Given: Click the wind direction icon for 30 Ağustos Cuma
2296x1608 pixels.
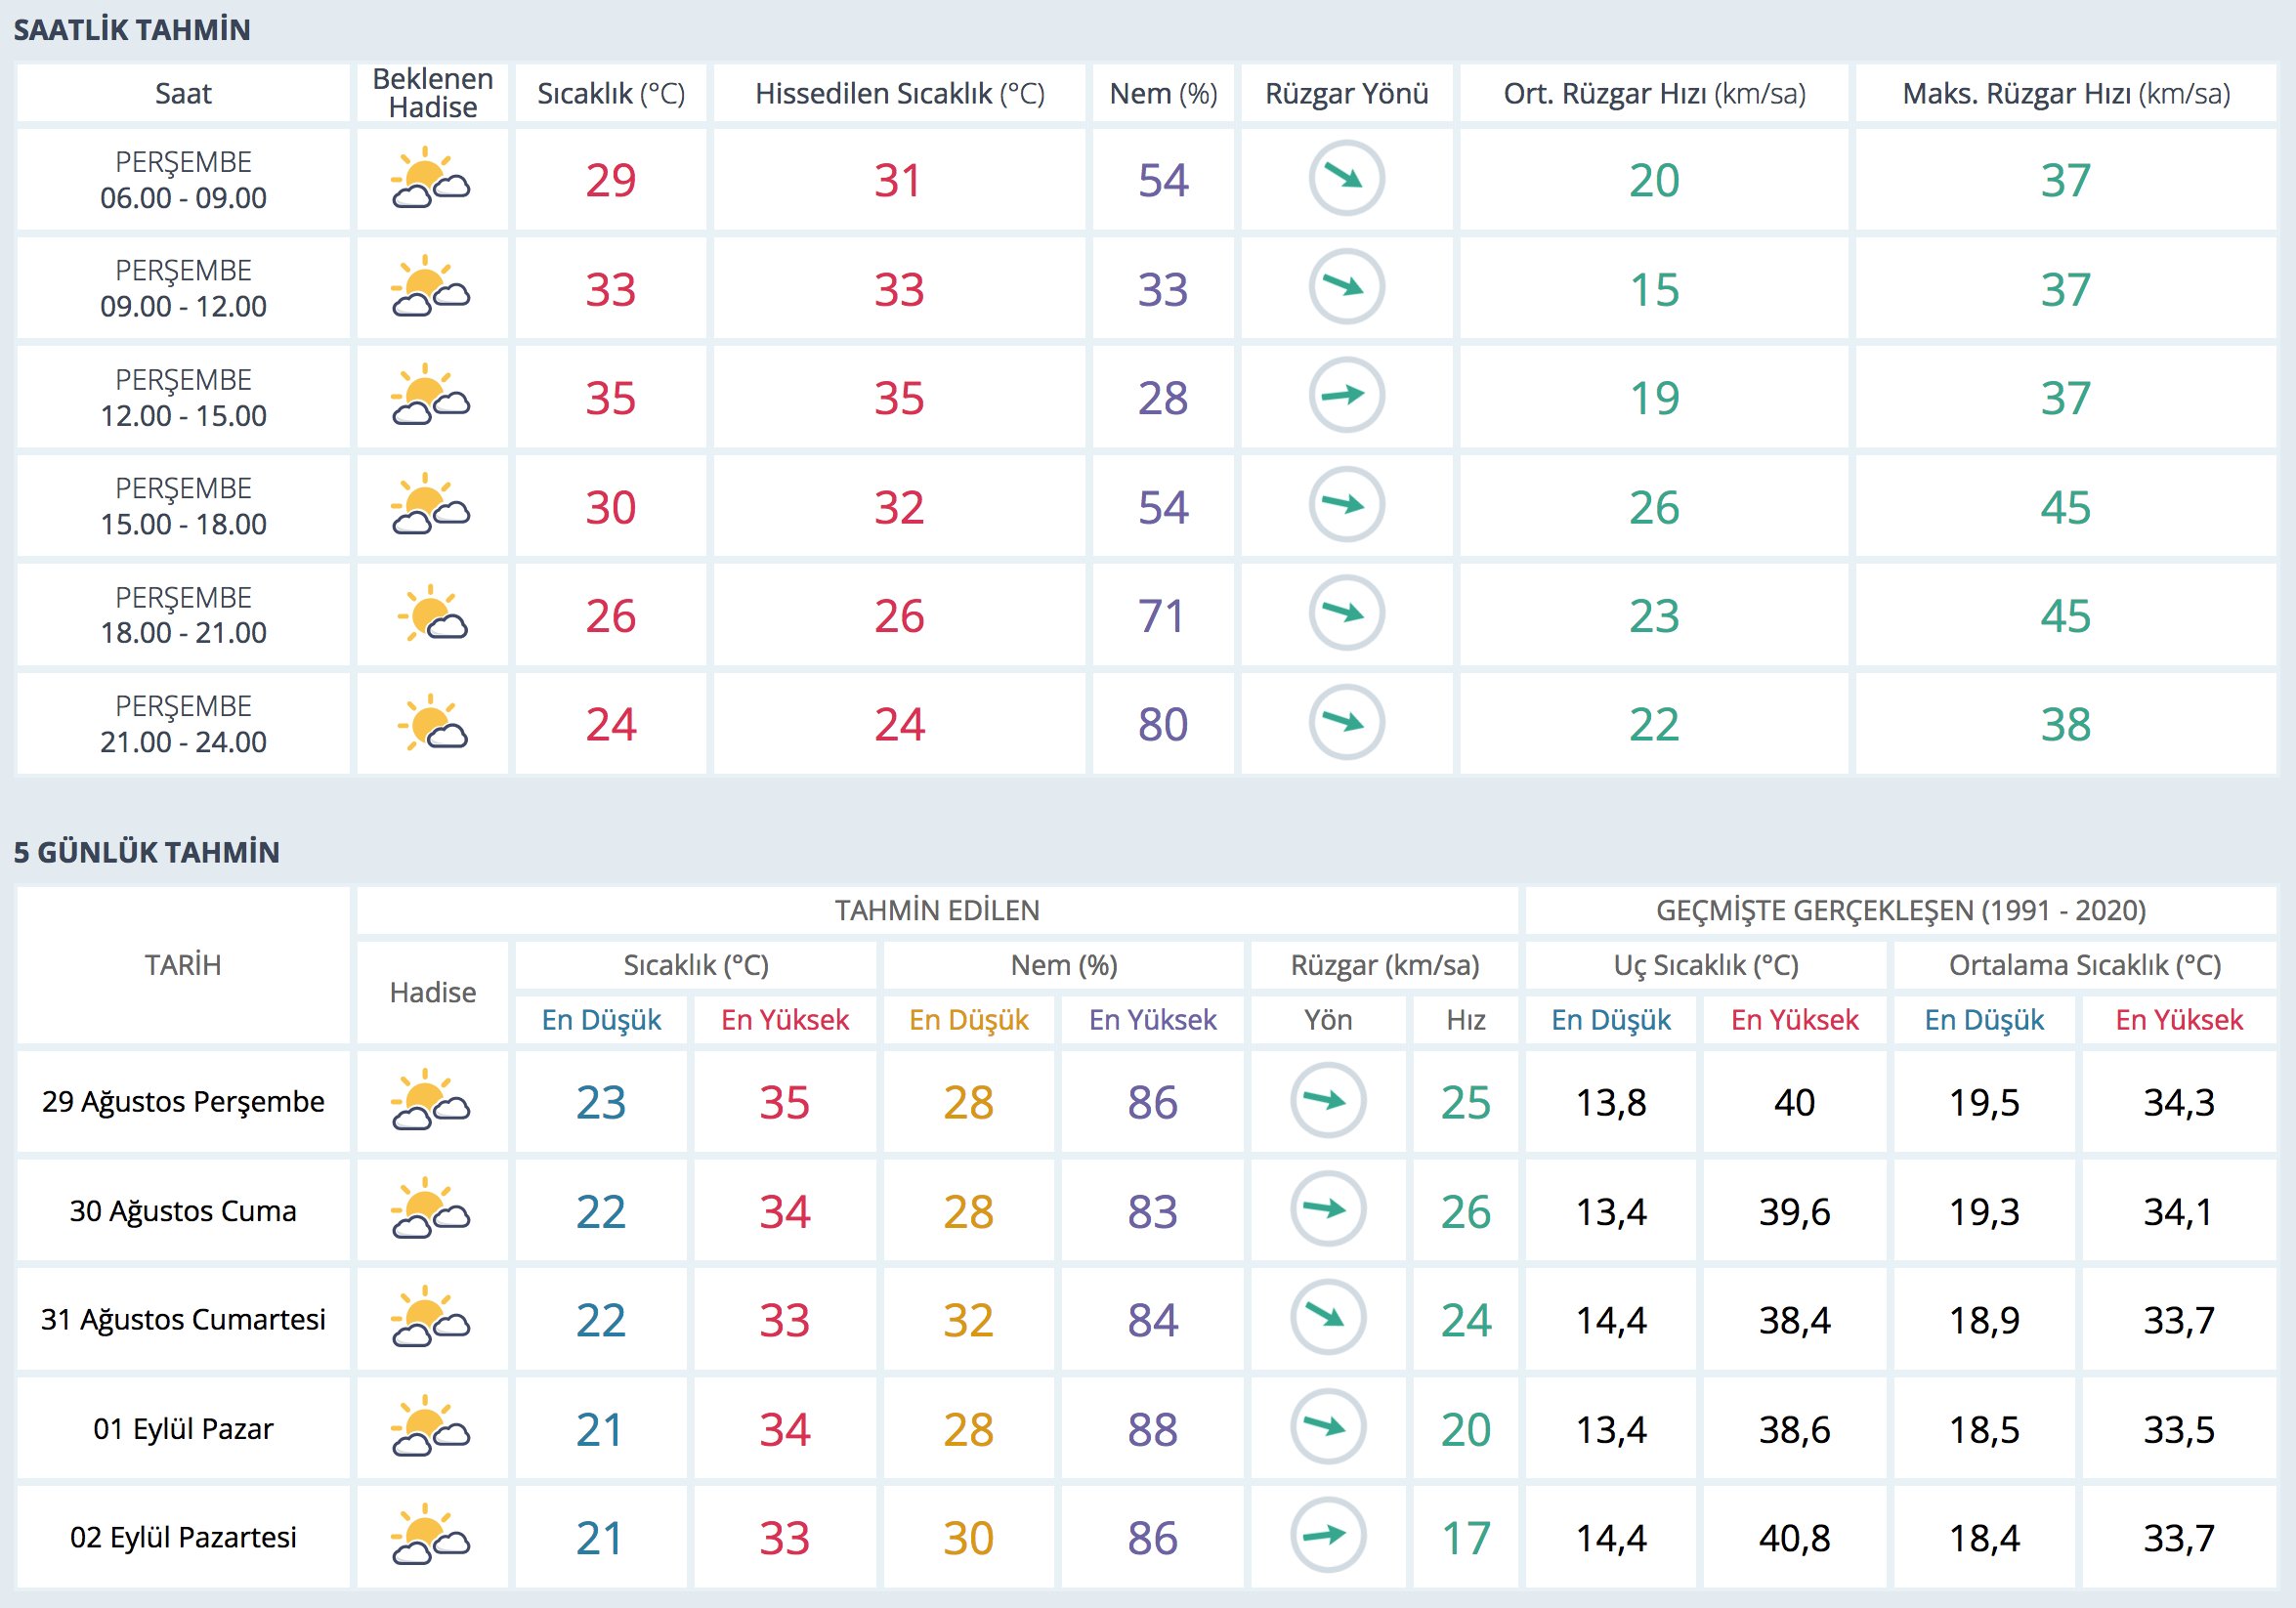Looking at the screenshot, I should click(1328, 1209).
